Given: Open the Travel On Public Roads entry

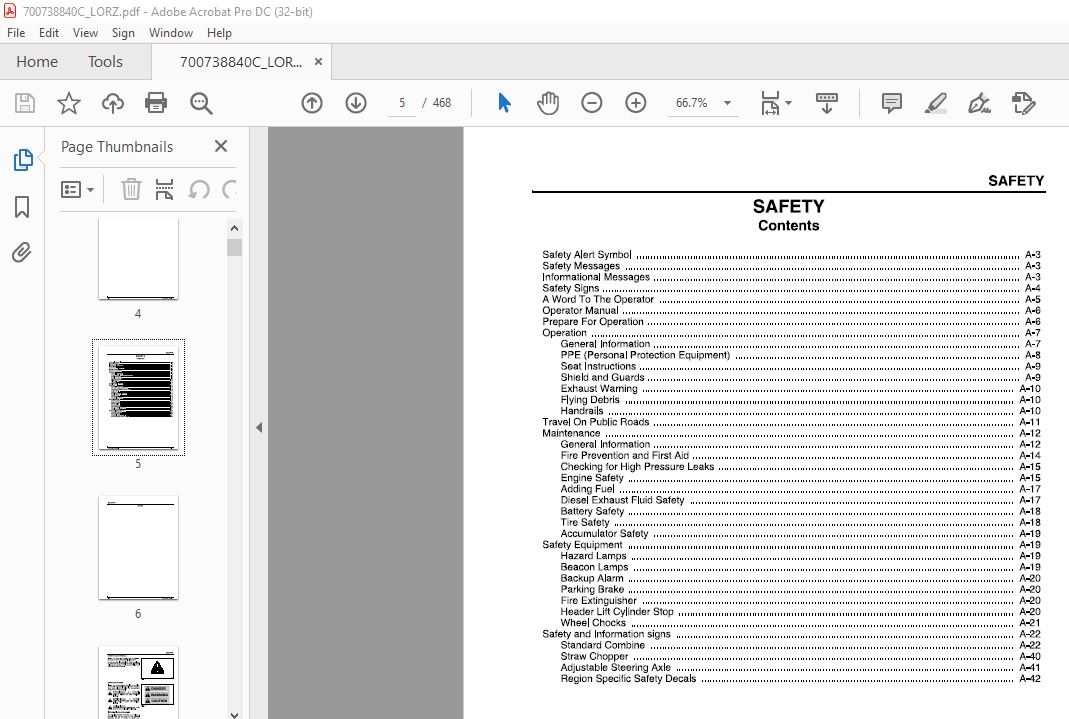Looking at the screenshot, I should pos(791,422).
